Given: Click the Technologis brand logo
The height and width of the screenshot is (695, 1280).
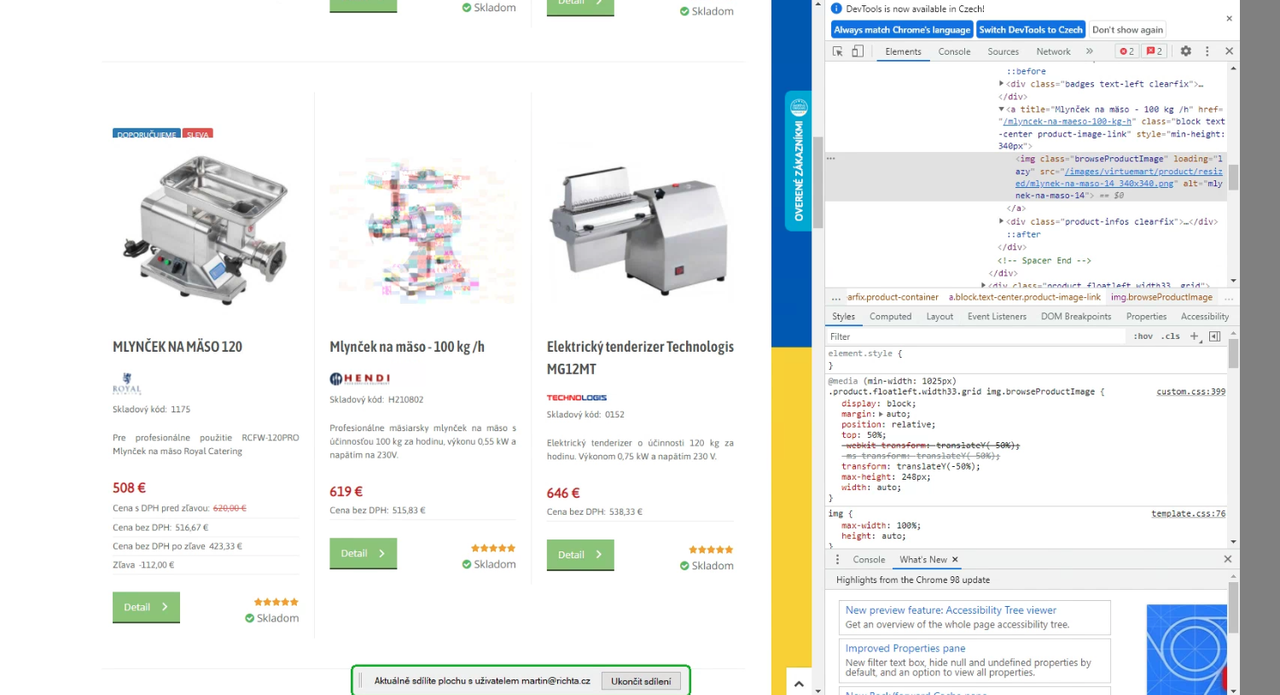Looking at the screenshot, I should tap(577, 397).
